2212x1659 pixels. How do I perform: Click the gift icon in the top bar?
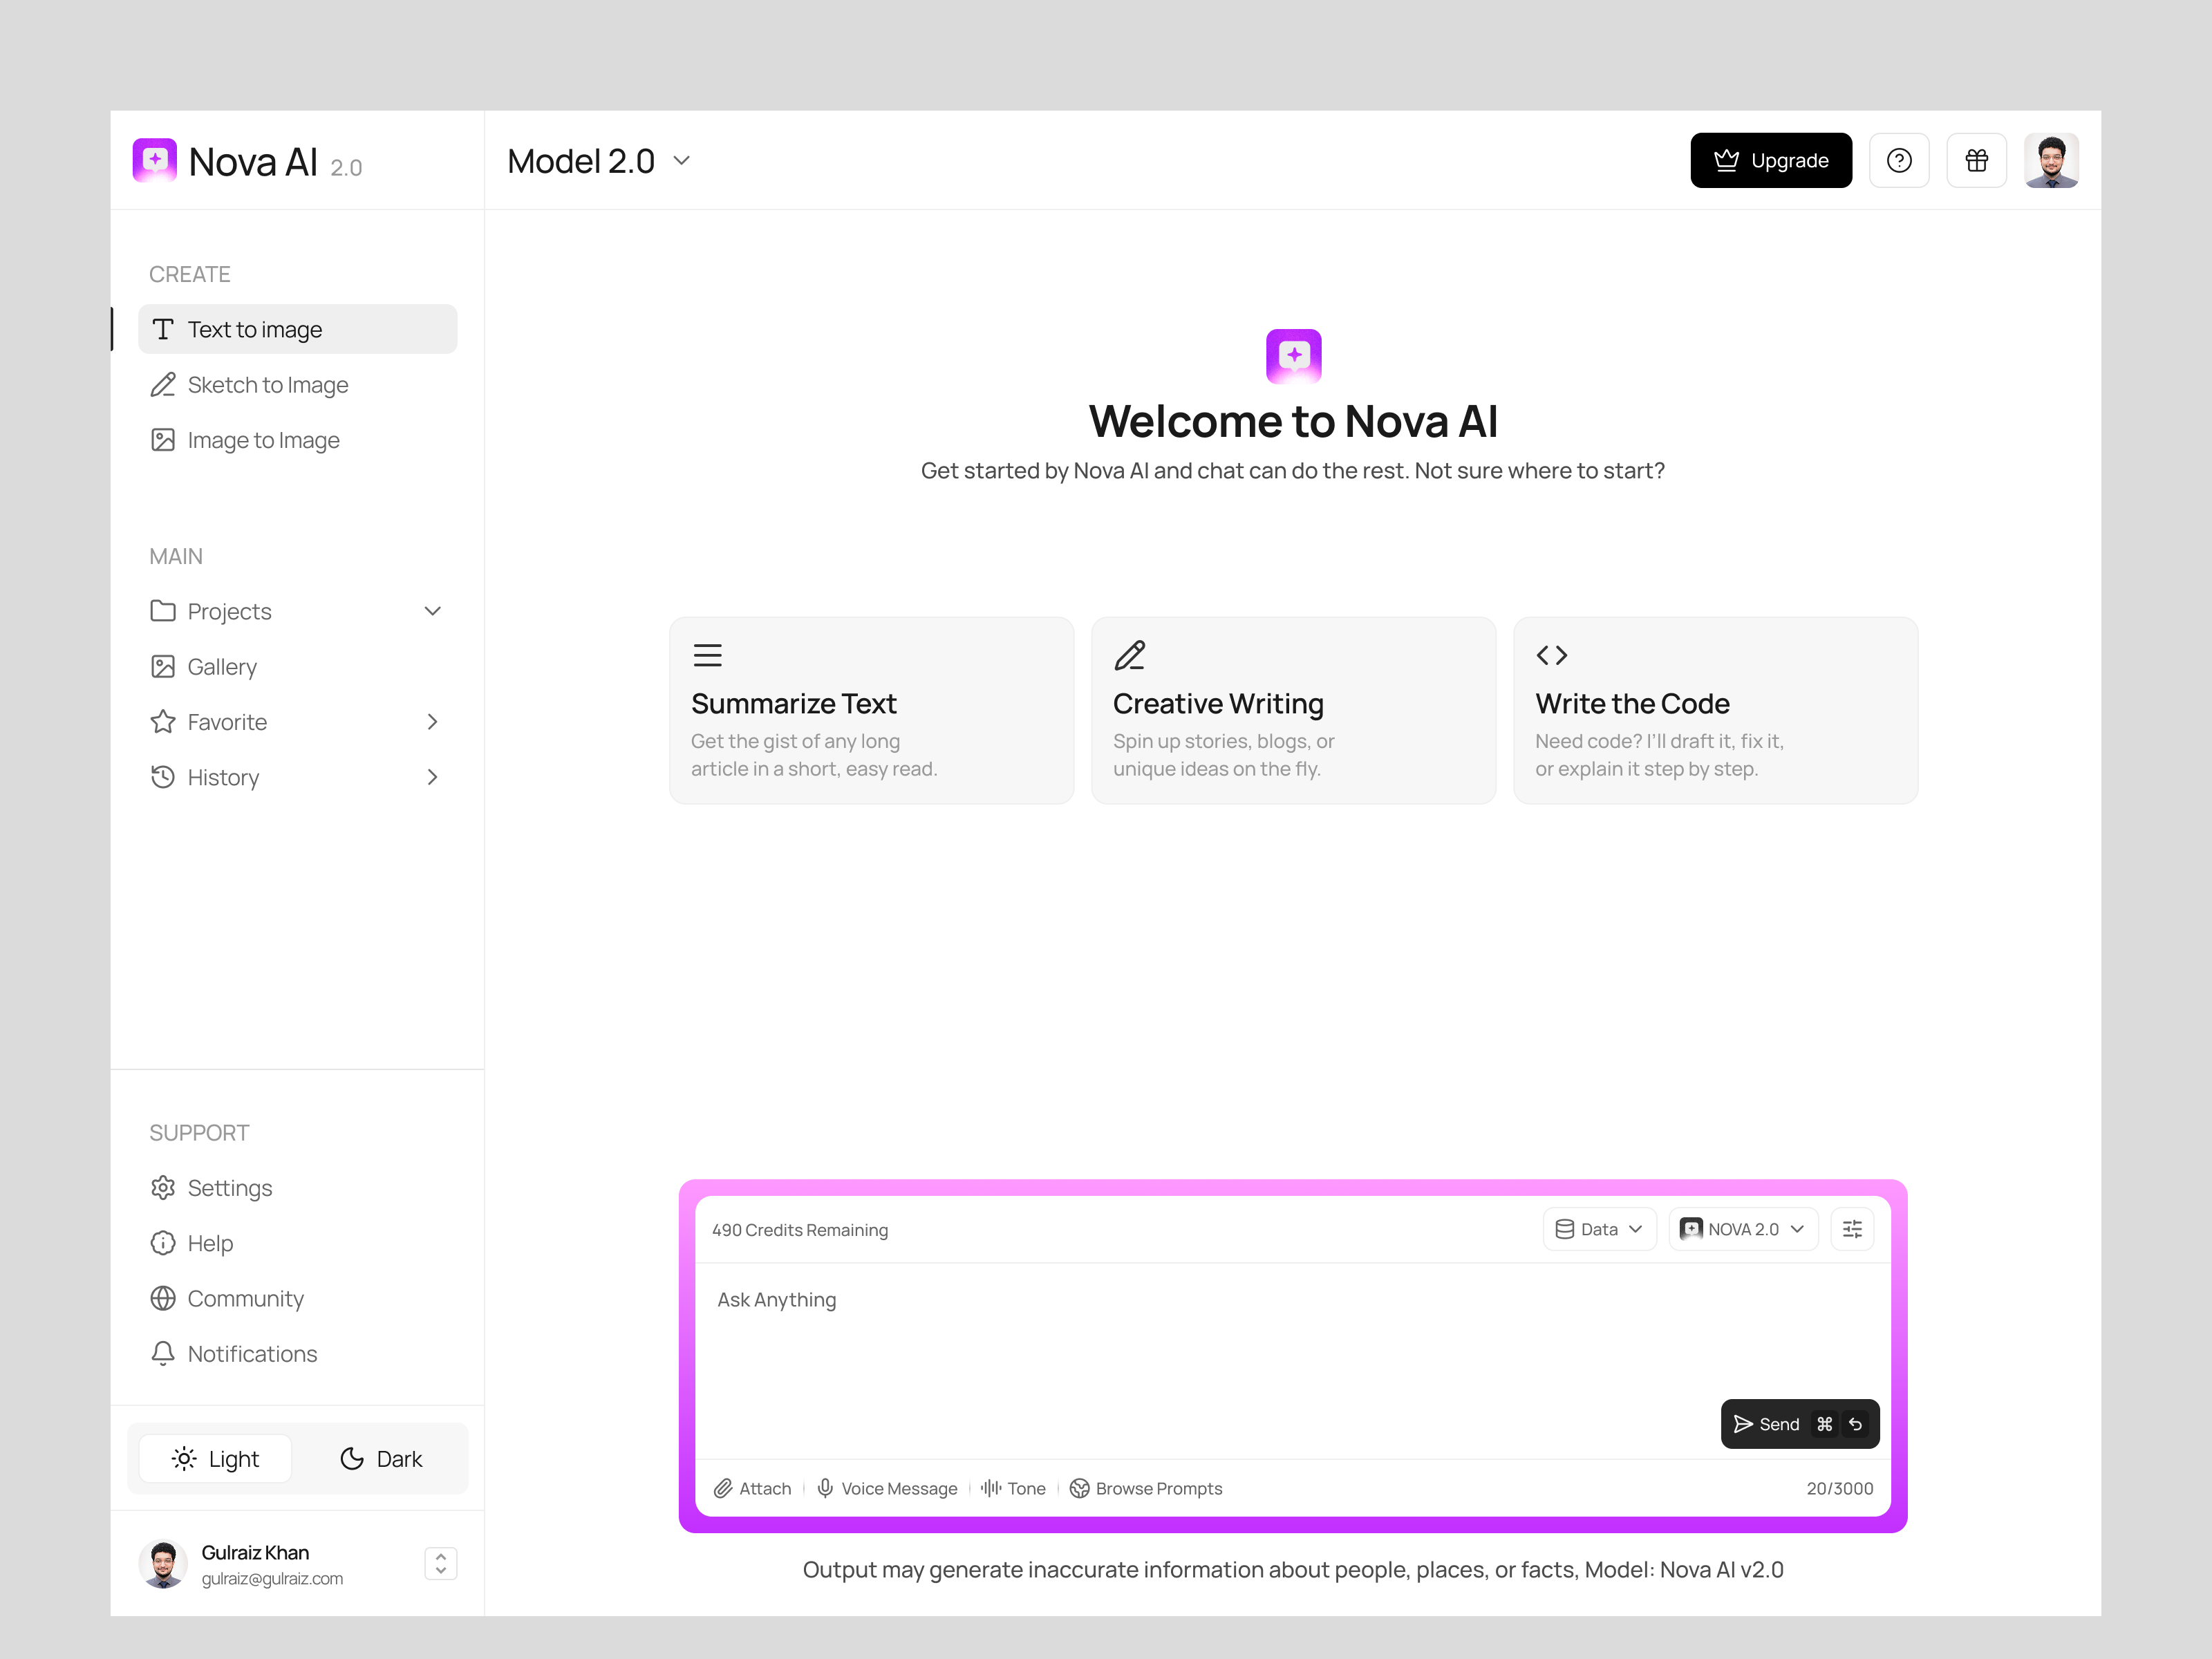tap(1976, 160)
